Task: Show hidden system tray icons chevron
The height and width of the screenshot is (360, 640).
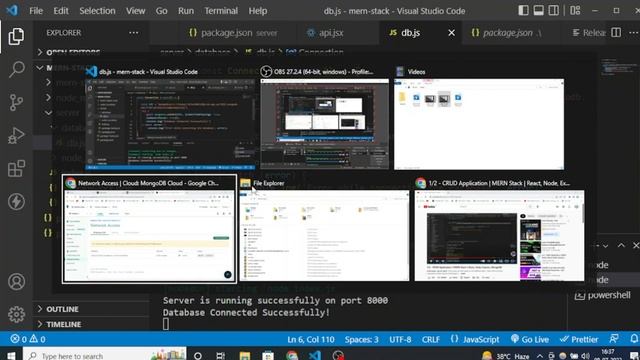Action: 540,356
